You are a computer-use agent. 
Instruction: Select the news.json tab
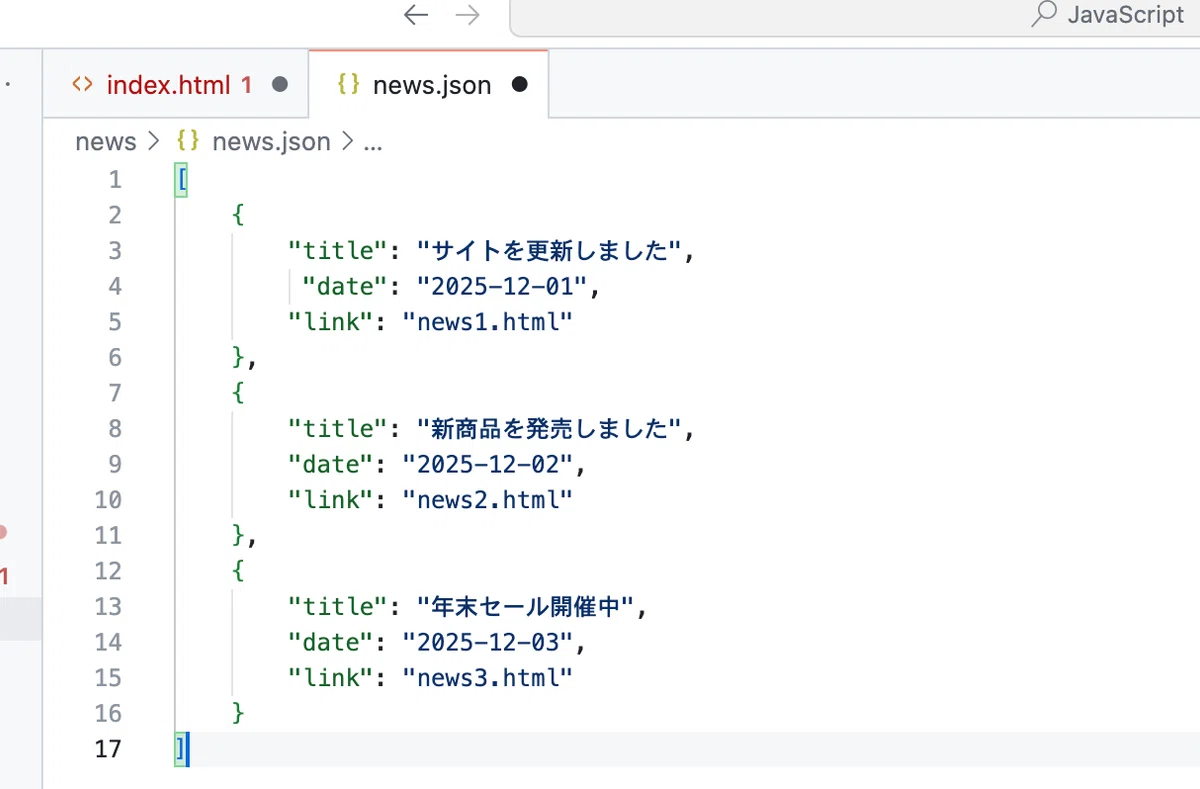coord(429,85)
